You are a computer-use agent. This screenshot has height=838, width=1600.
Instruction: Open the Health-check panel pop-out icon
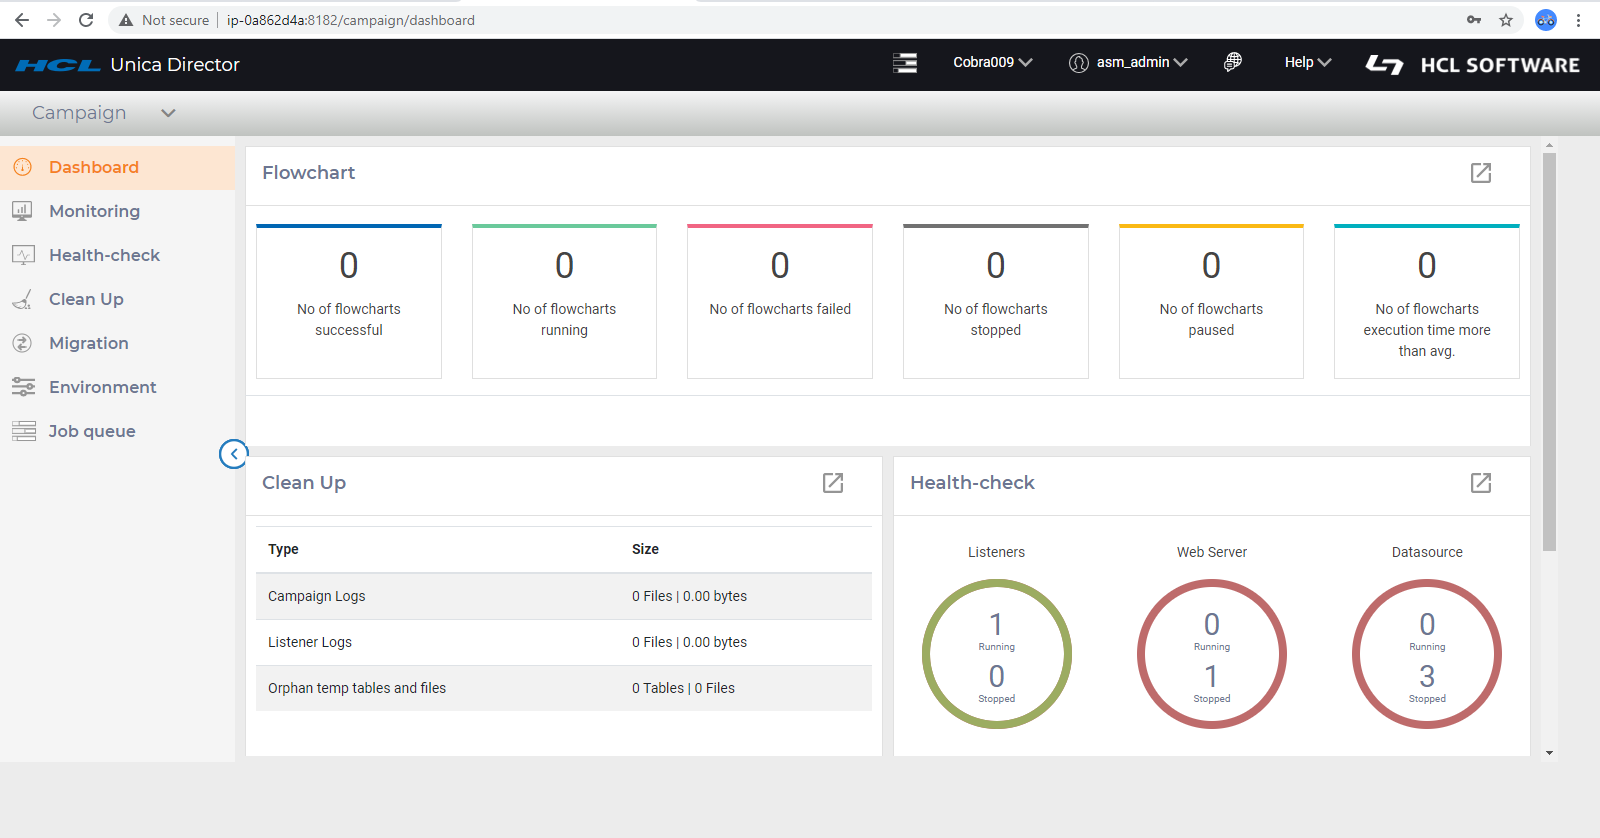1480,483
